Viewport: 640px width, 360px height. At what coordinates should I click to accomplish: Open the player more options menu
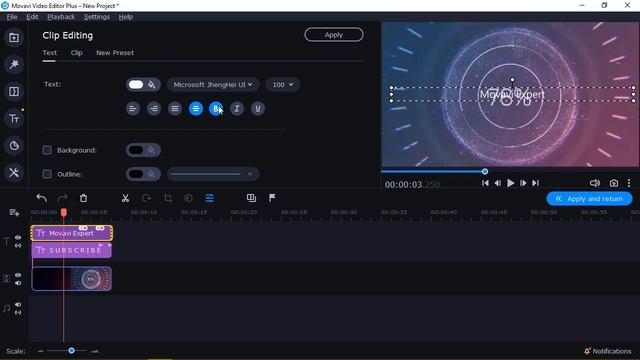[x=629, y=183]
